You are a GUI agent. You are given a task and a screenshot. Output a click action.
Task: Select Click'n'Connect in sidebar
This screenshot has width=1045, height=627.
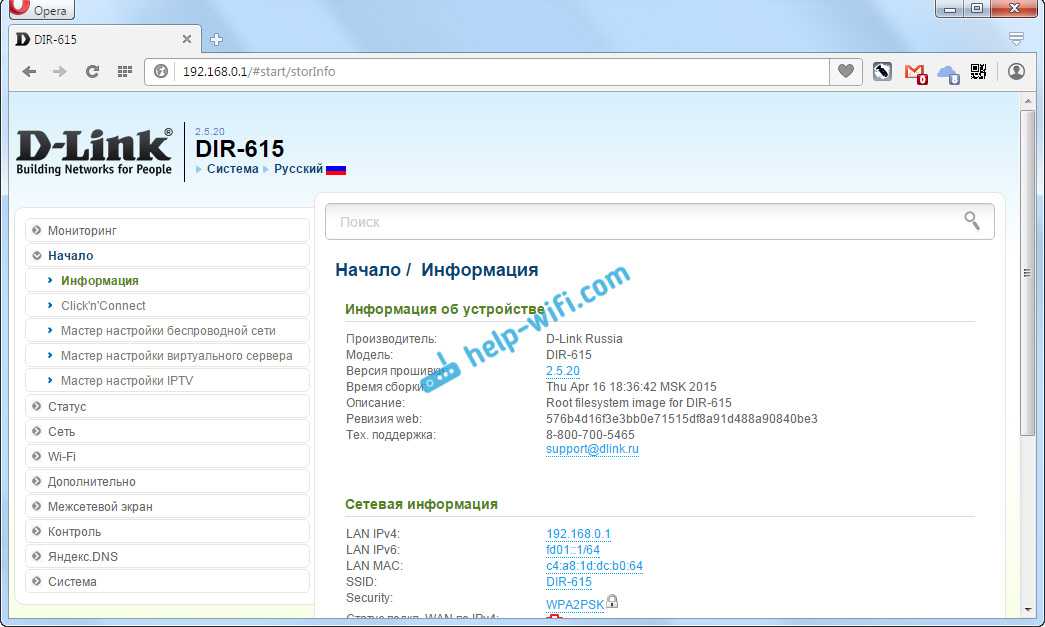(103, 306)
